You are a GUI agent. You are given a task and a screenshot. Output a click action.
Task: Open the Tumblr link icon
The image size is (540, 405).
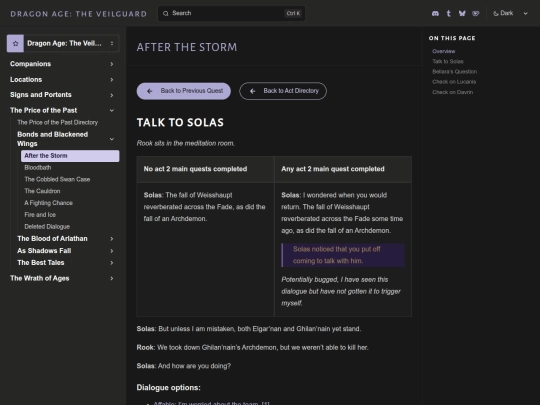[x=448, y=13]
